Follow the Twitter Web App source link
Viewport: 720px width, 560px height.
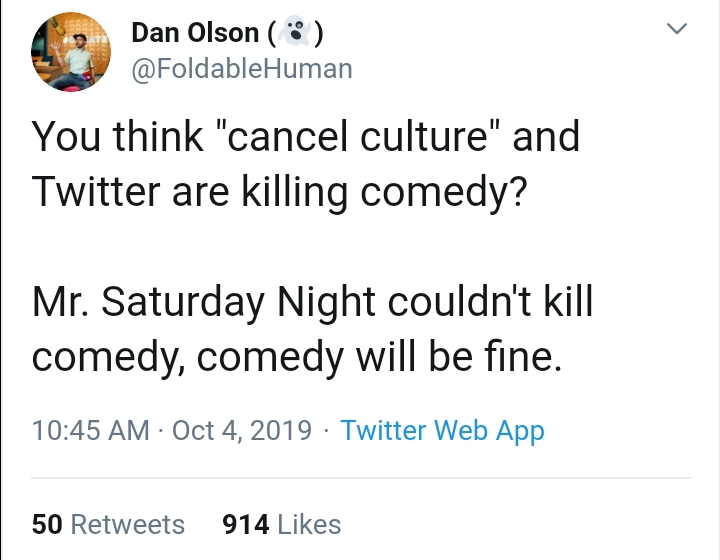pos(442,431)
